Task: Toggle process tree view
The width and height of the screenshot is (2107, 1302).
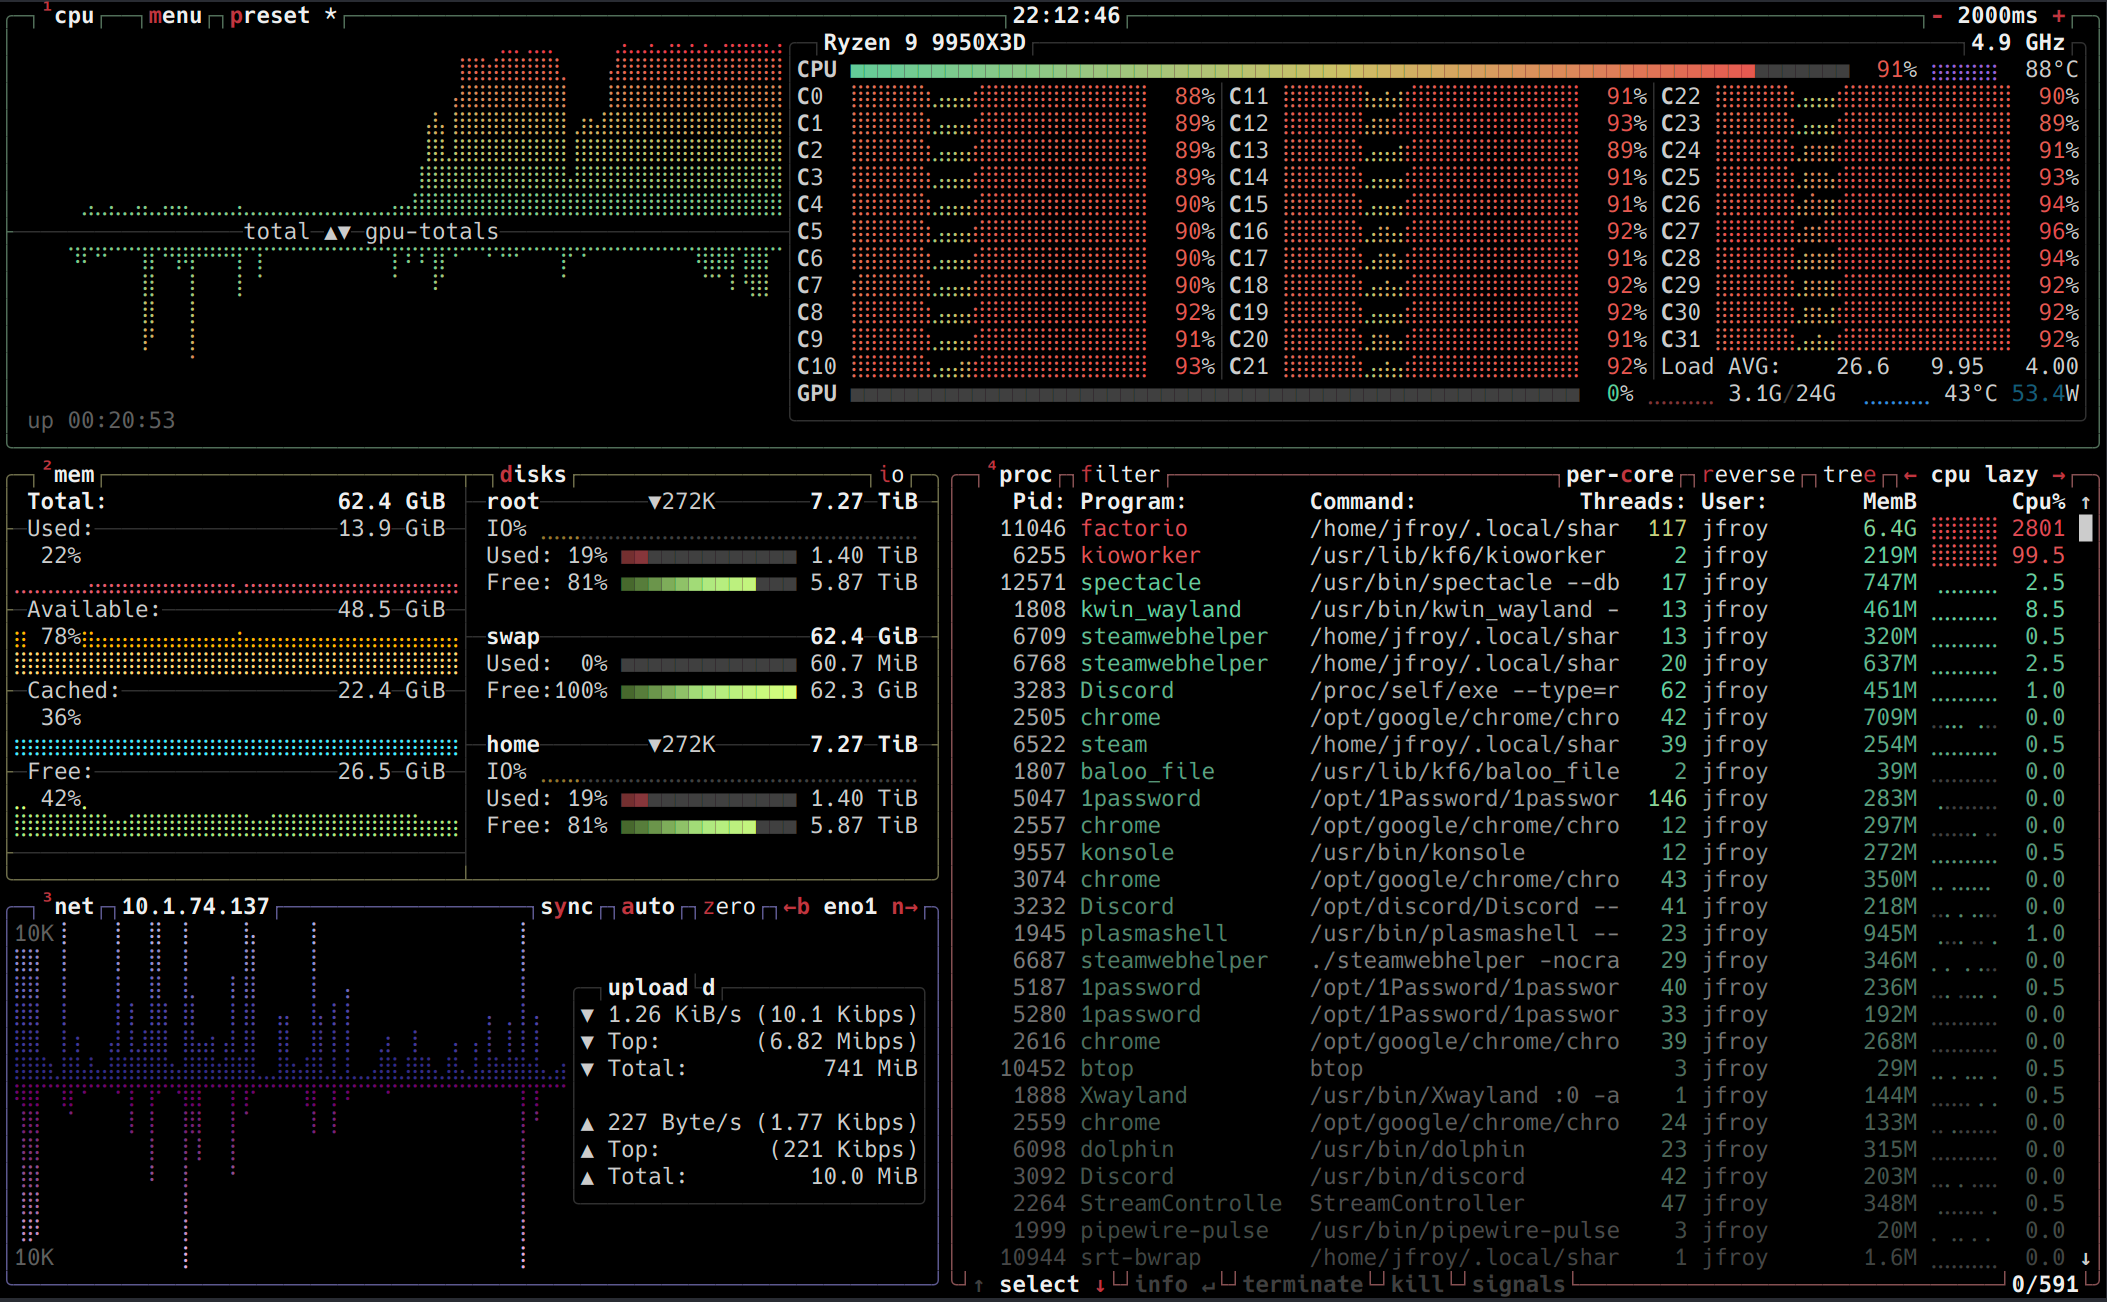Action: 1850,475
